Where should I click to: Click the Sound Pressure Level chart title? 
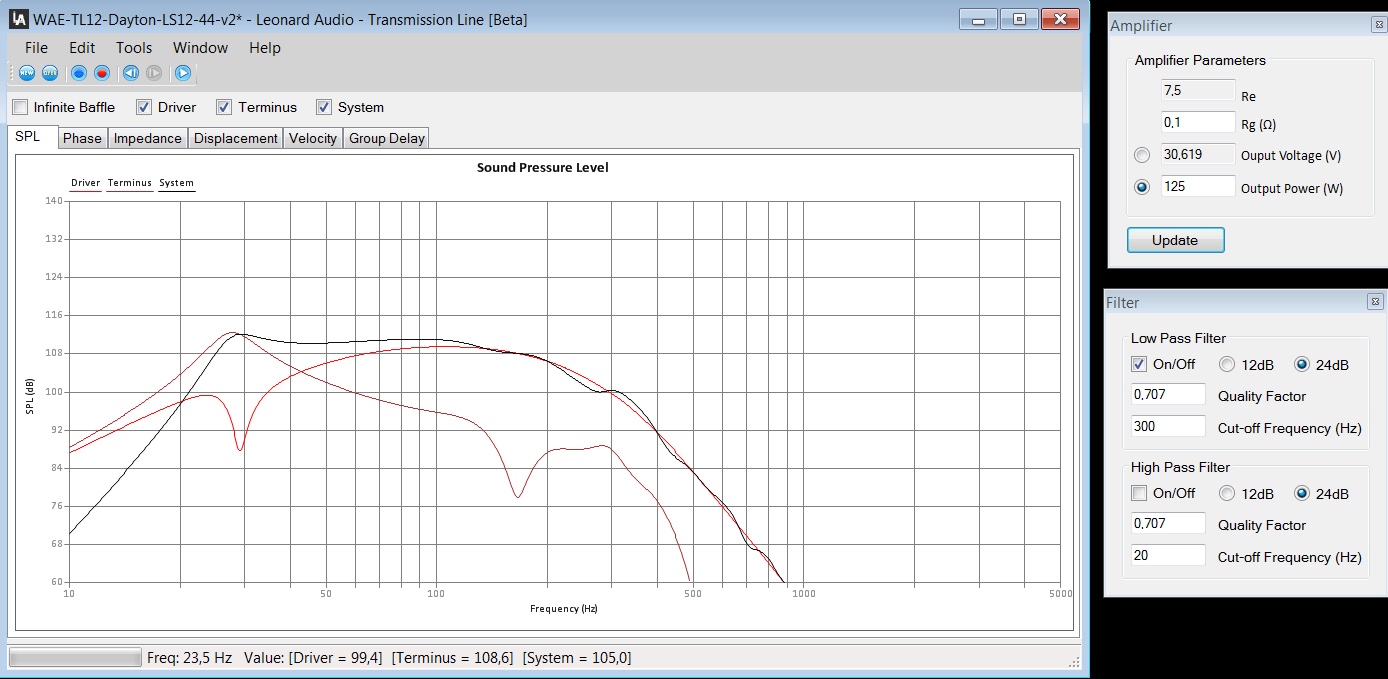coord(542,167)
